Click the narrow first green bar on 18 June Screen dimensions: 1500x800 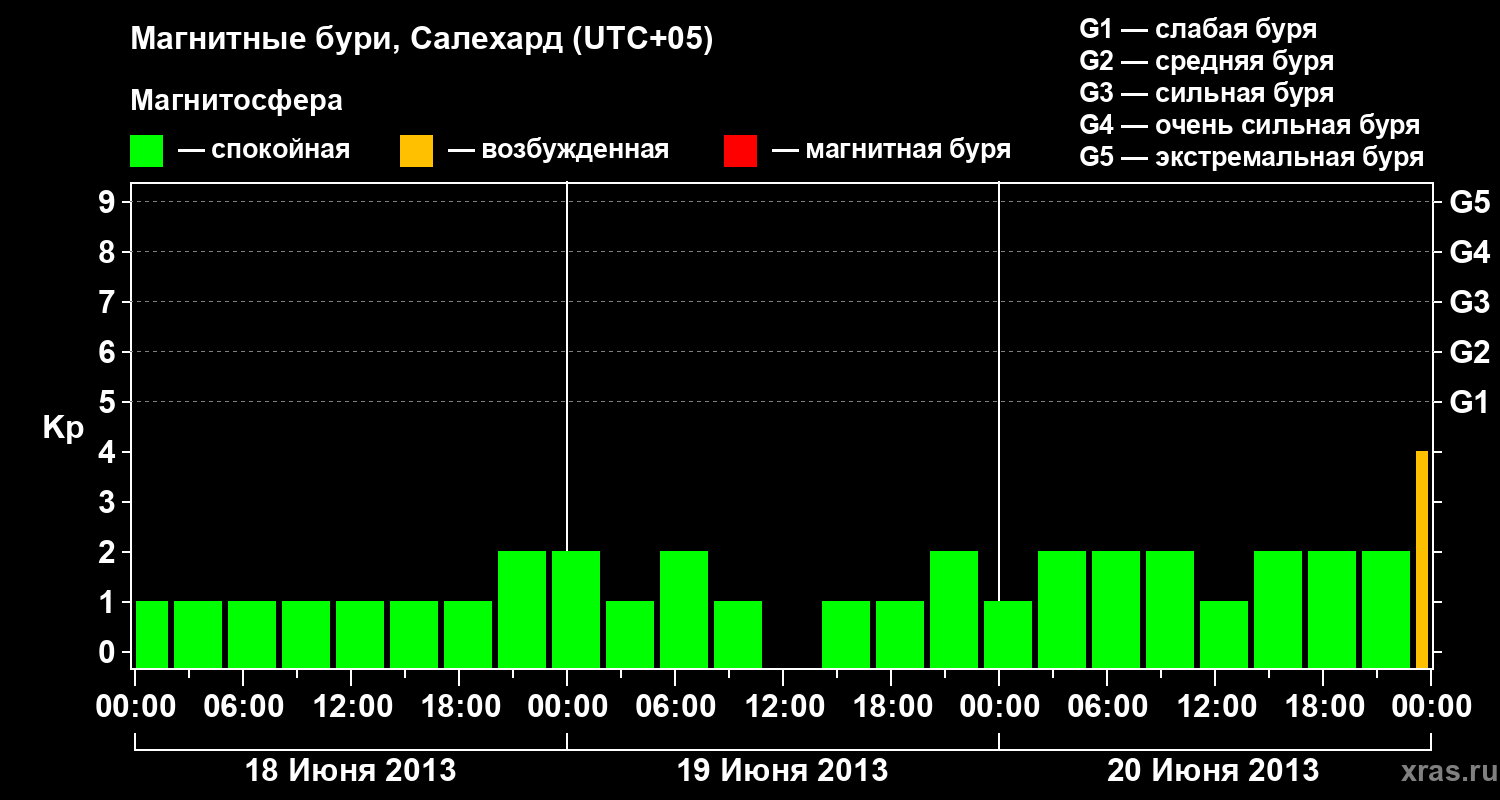pyautogui.click(x=152, y=635)
